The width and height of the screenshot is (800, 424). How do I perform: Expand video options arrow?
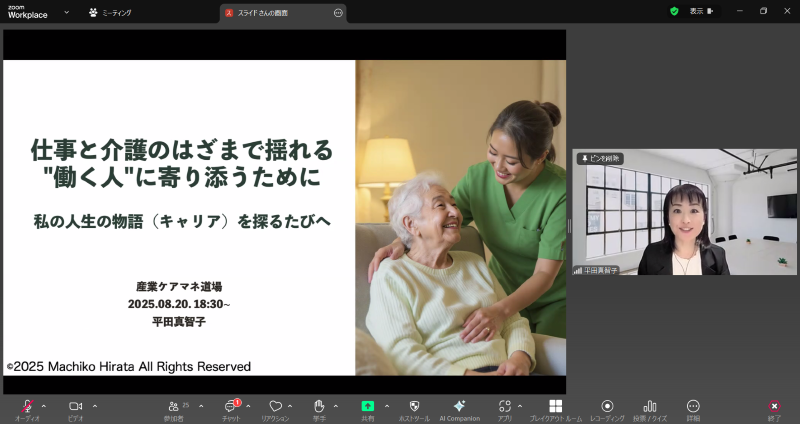click(95, 406)
